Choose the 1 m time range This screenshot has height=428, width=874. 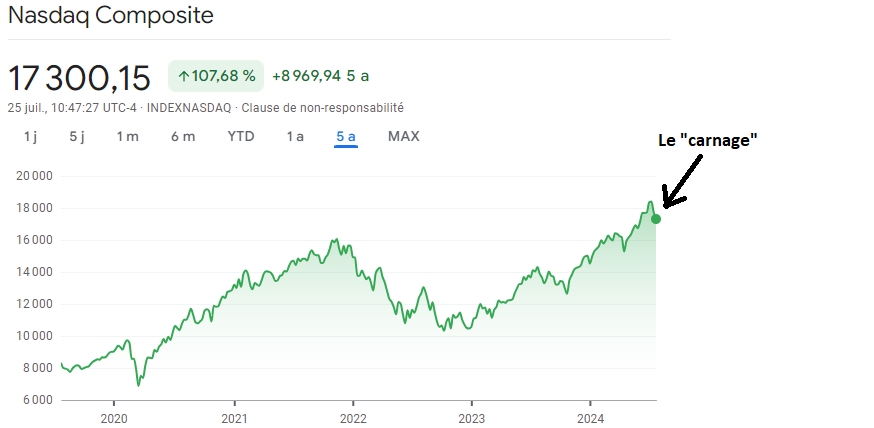click(127, 136)
